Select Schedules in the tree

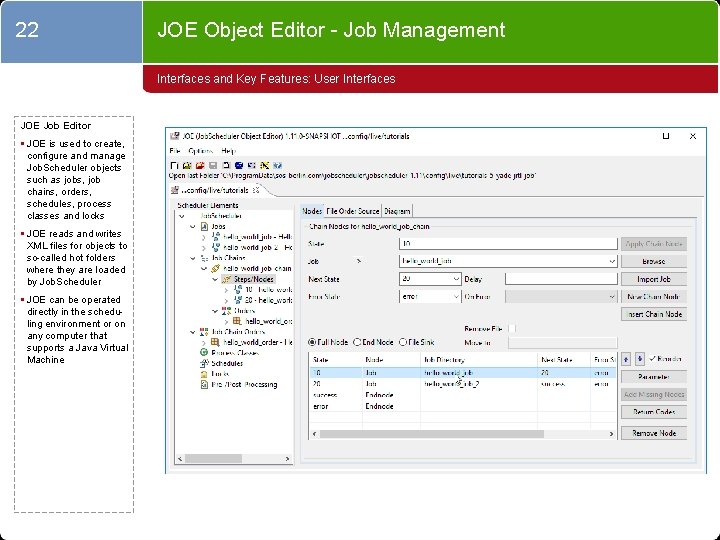[227, 363]
